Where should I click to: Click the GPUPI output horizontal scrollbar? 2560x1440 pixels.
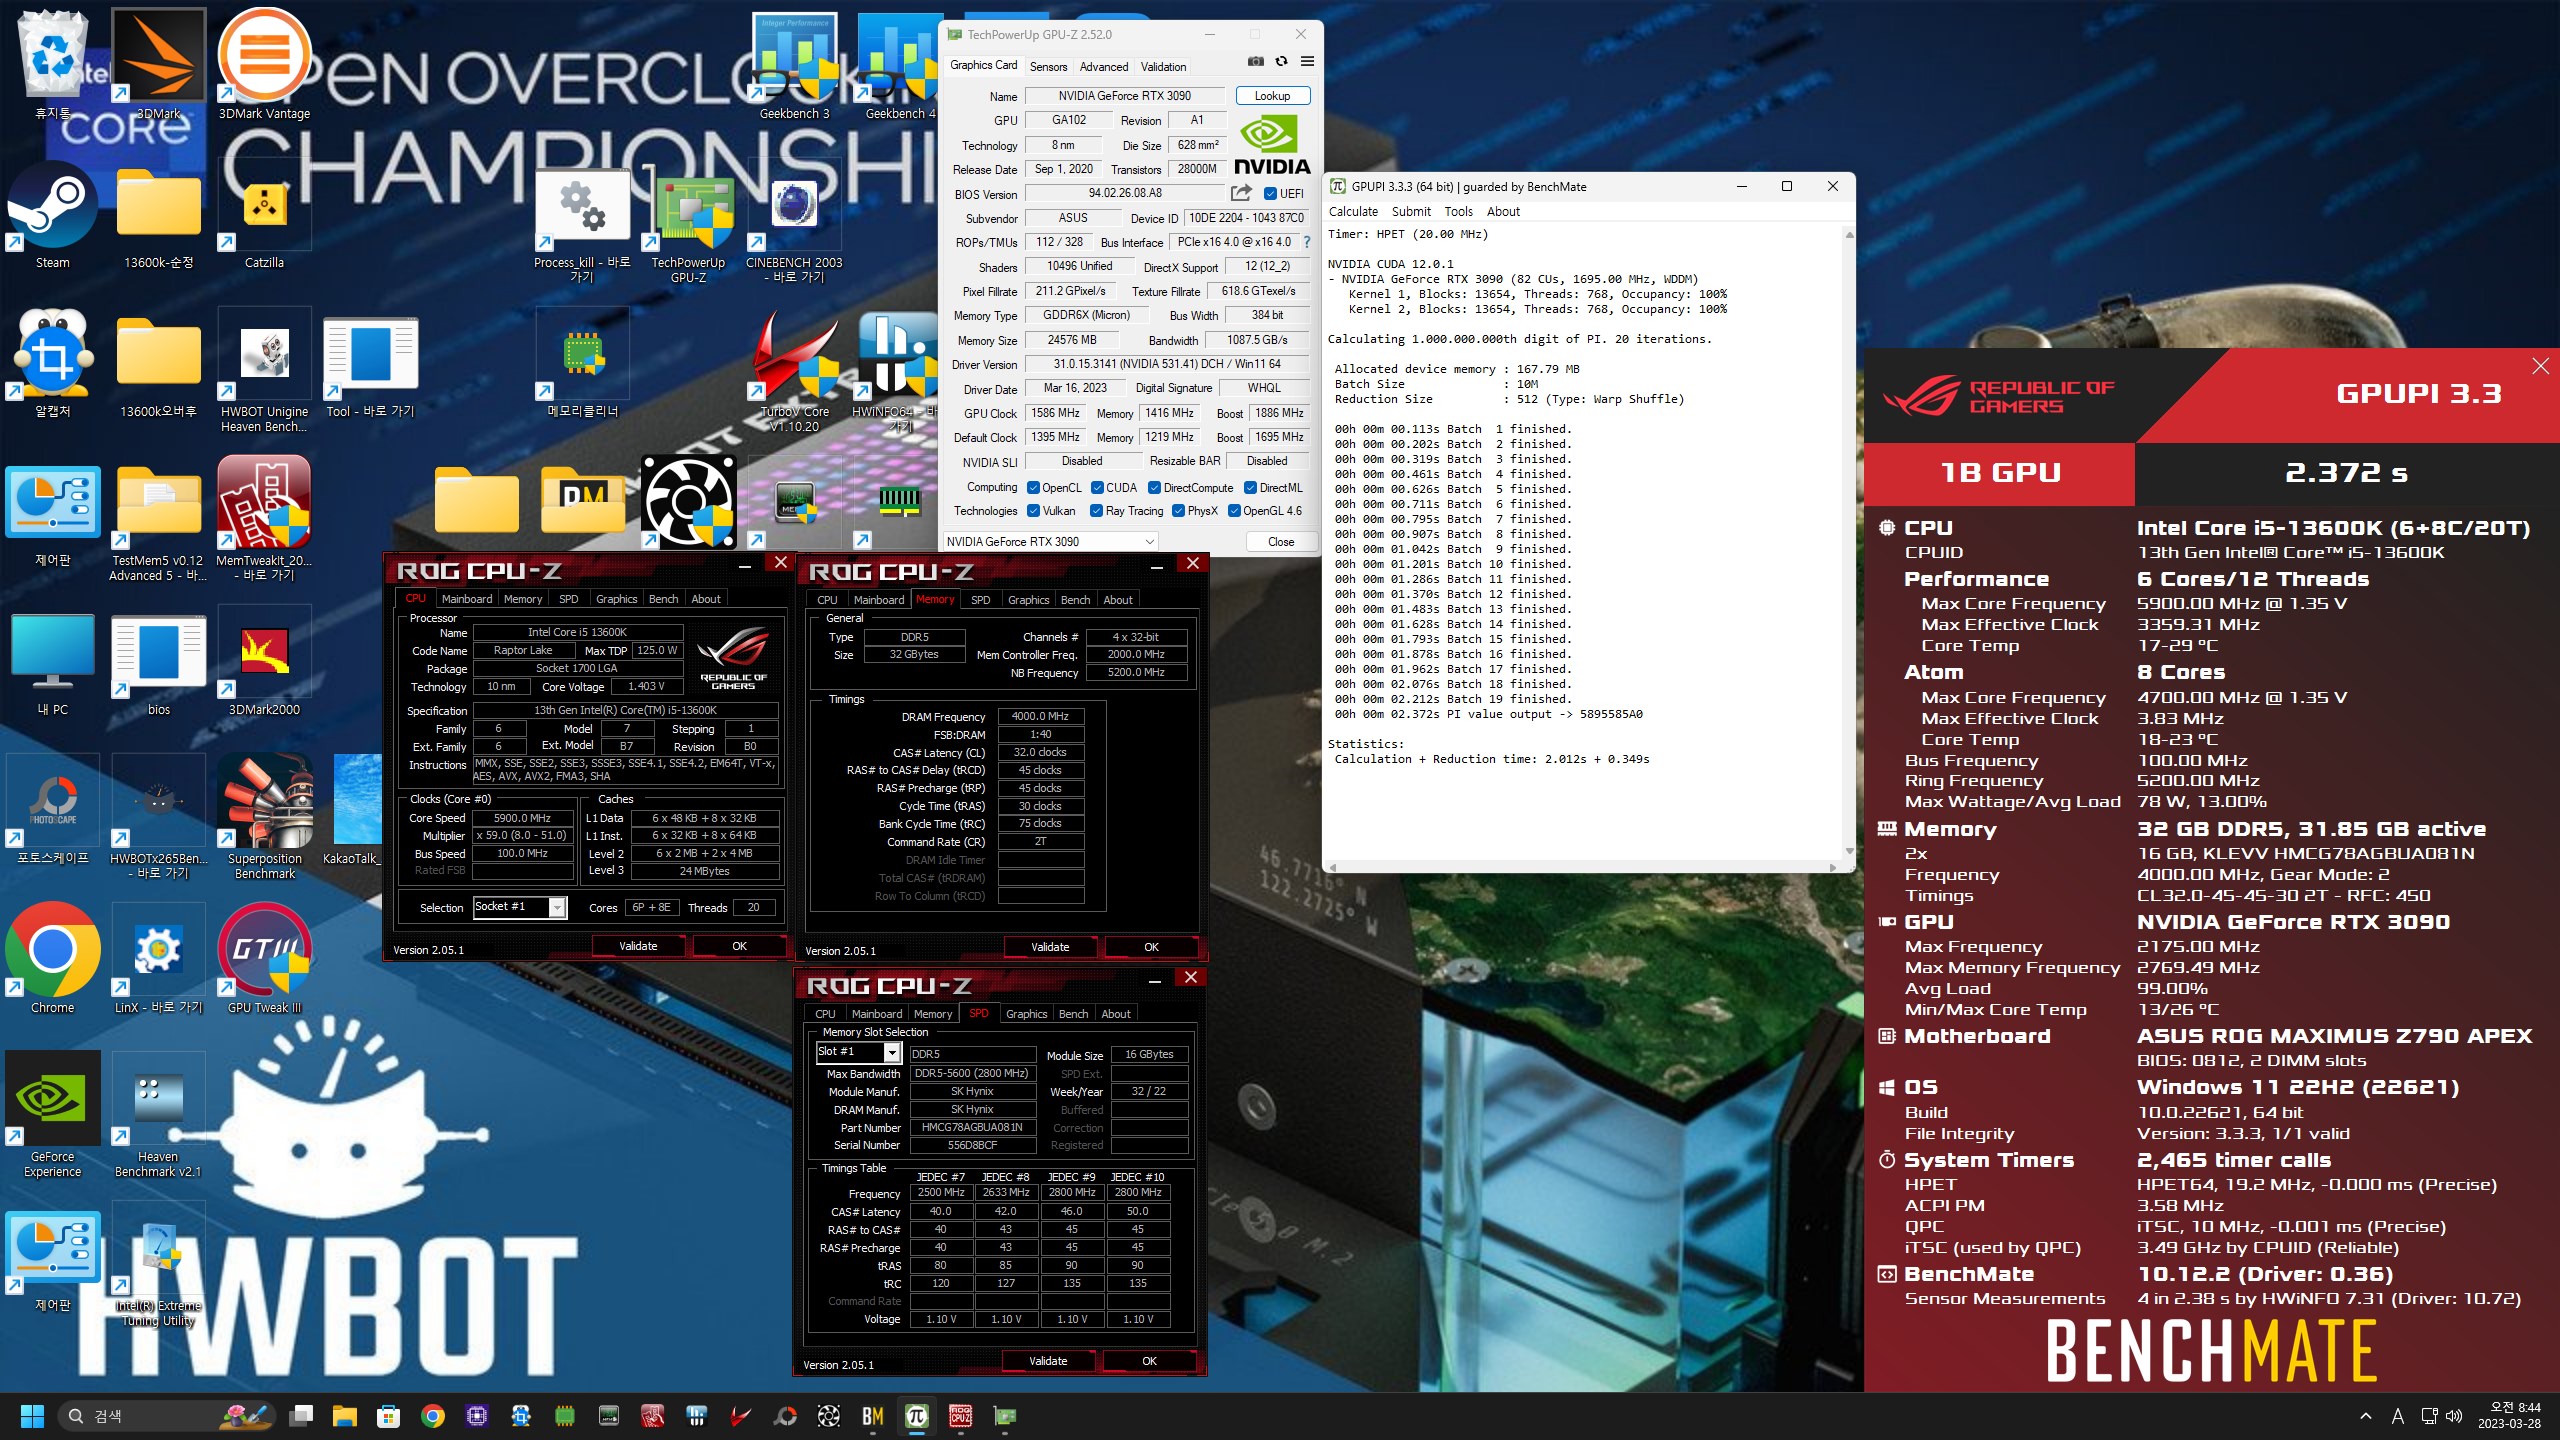tap(1583, 867)
